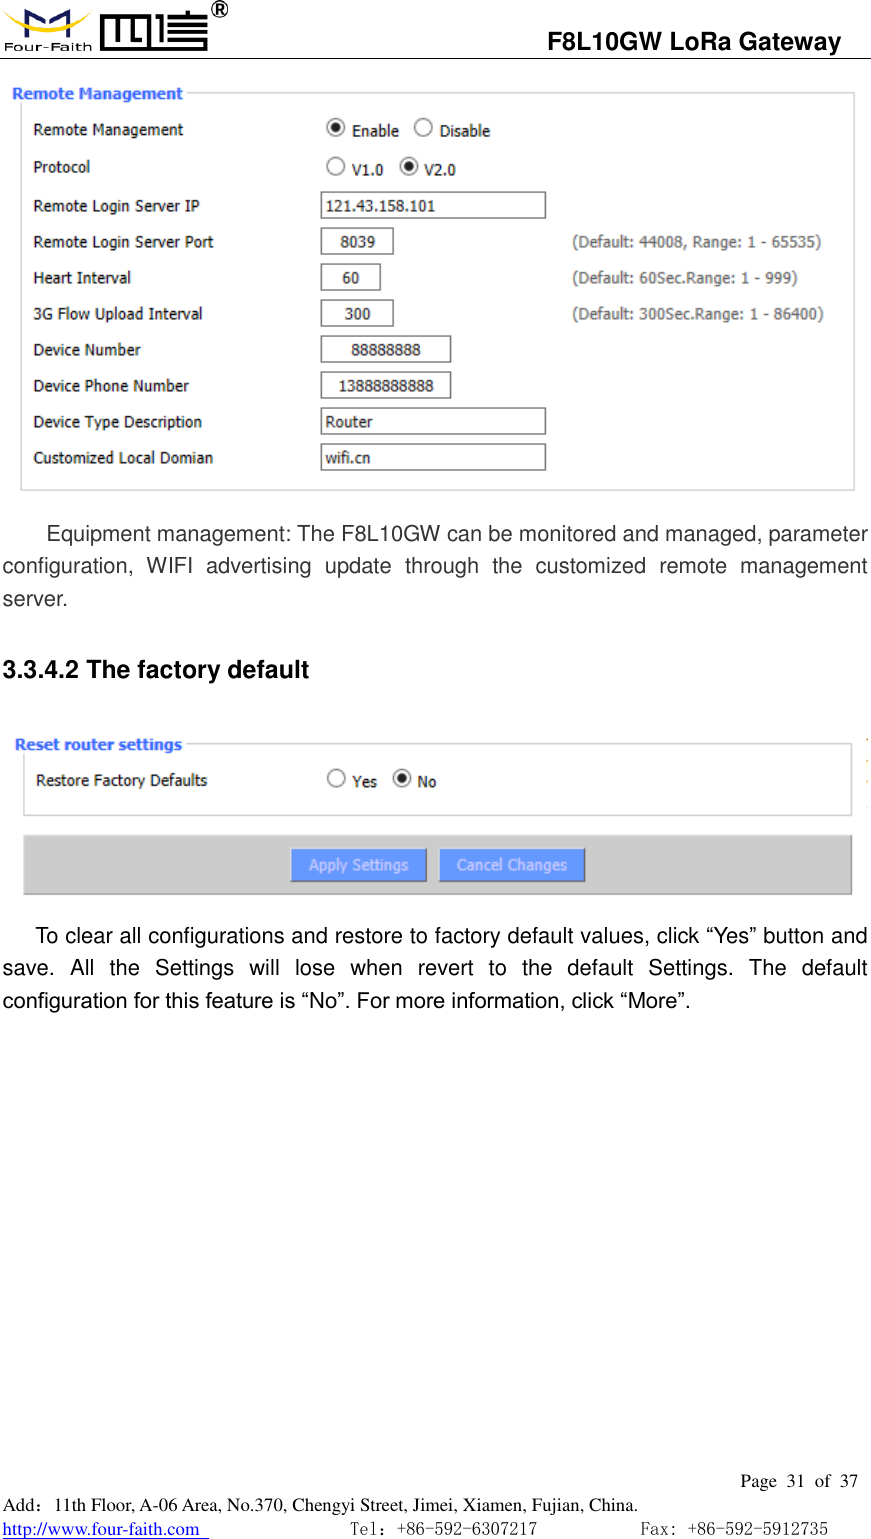Click the 'Fax: +86-592-5912735' footer text
Viewport: 871px width, 1539px height.
pos(734,1528)
